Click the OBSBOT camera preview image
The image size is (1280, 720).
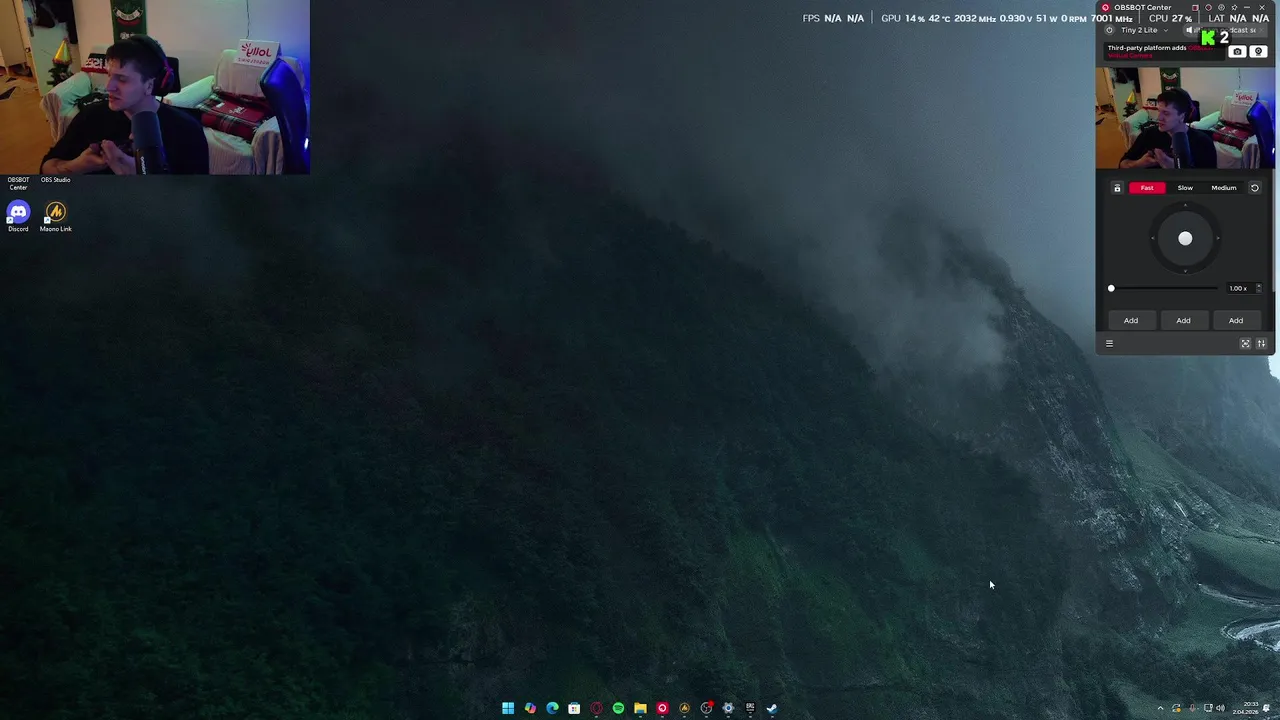pyautogui.click(x=1185, y=118)
